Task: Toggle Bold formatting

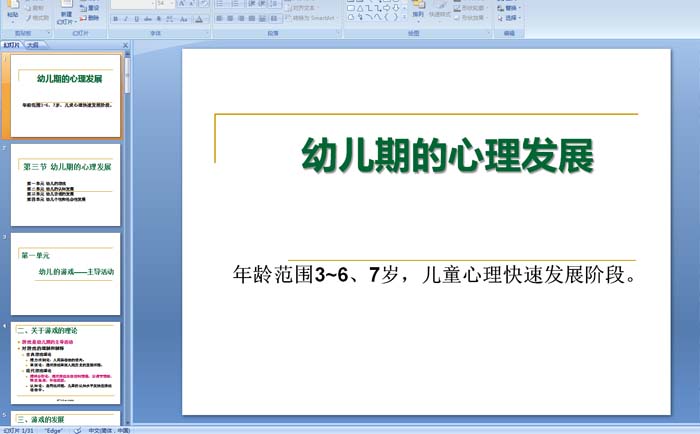Action: tap(116, 19)
